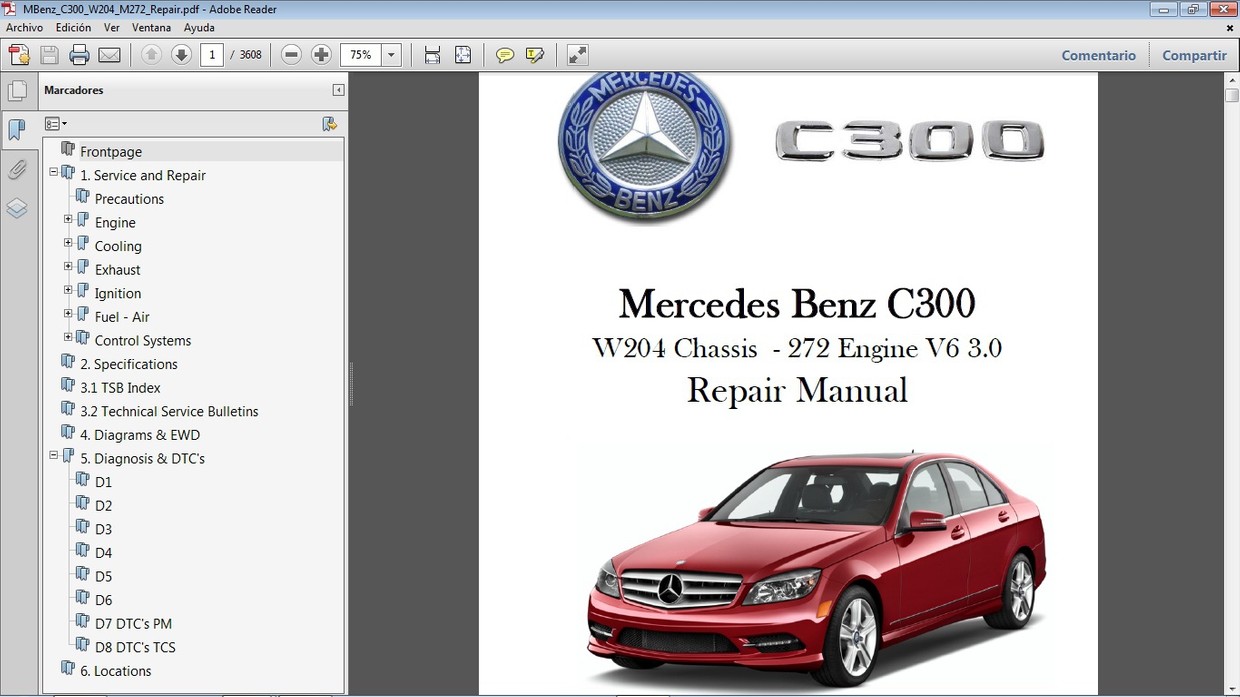Jump to the D5 bookmark
Image resolution: width=1240 pixels, height=697 pixels.
[103, 577]
